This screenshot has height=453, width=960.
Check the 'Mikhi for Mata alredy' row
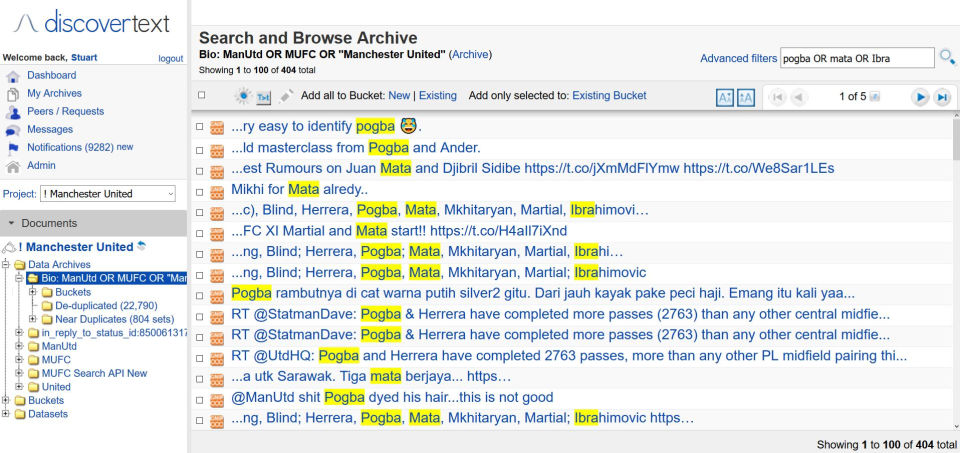click(200, 189)
